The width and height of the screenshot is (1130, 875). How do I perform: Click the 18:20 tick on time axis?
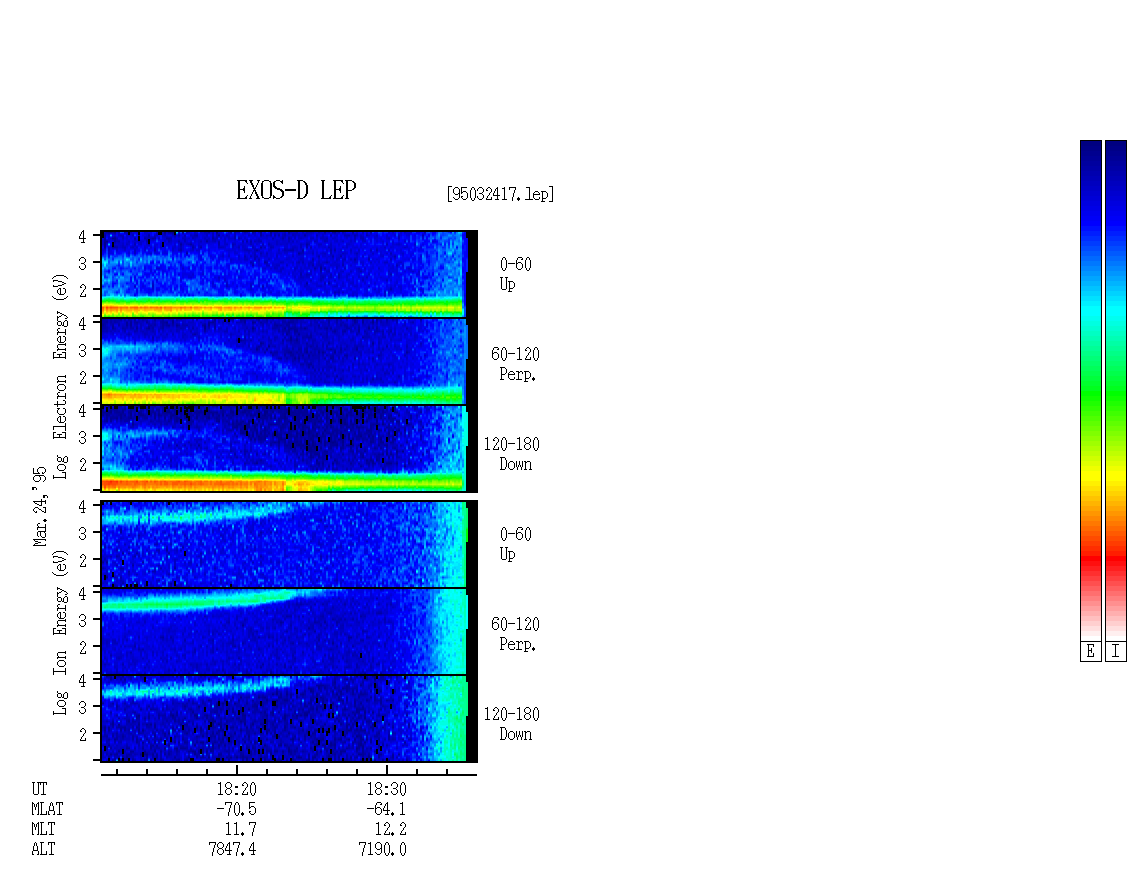236,770
